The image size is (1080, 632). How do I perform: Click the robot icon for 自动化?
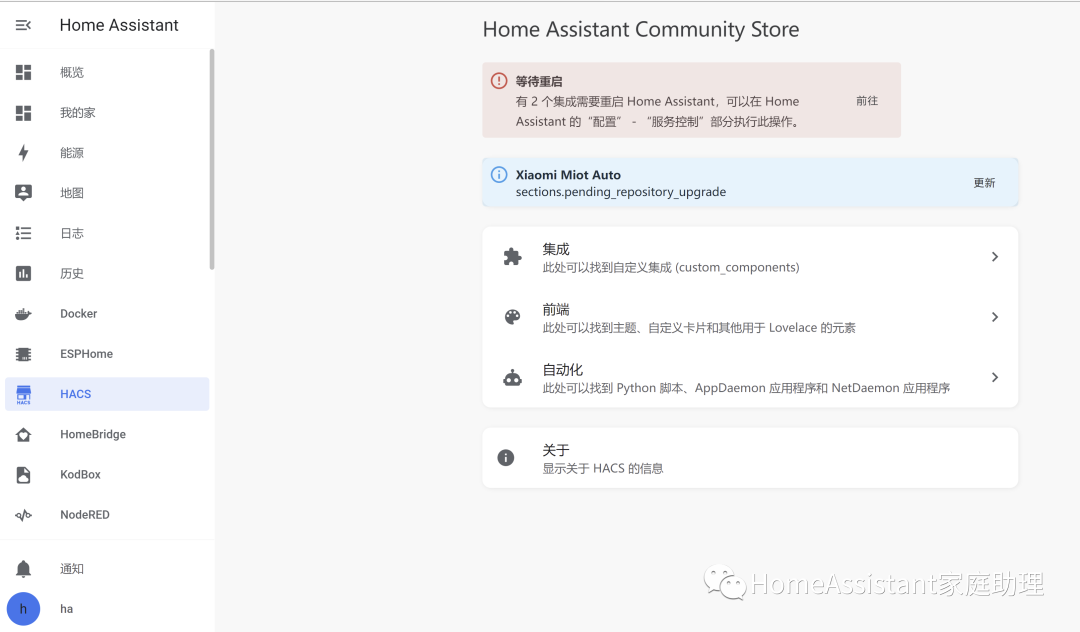(x=512, y=377)
